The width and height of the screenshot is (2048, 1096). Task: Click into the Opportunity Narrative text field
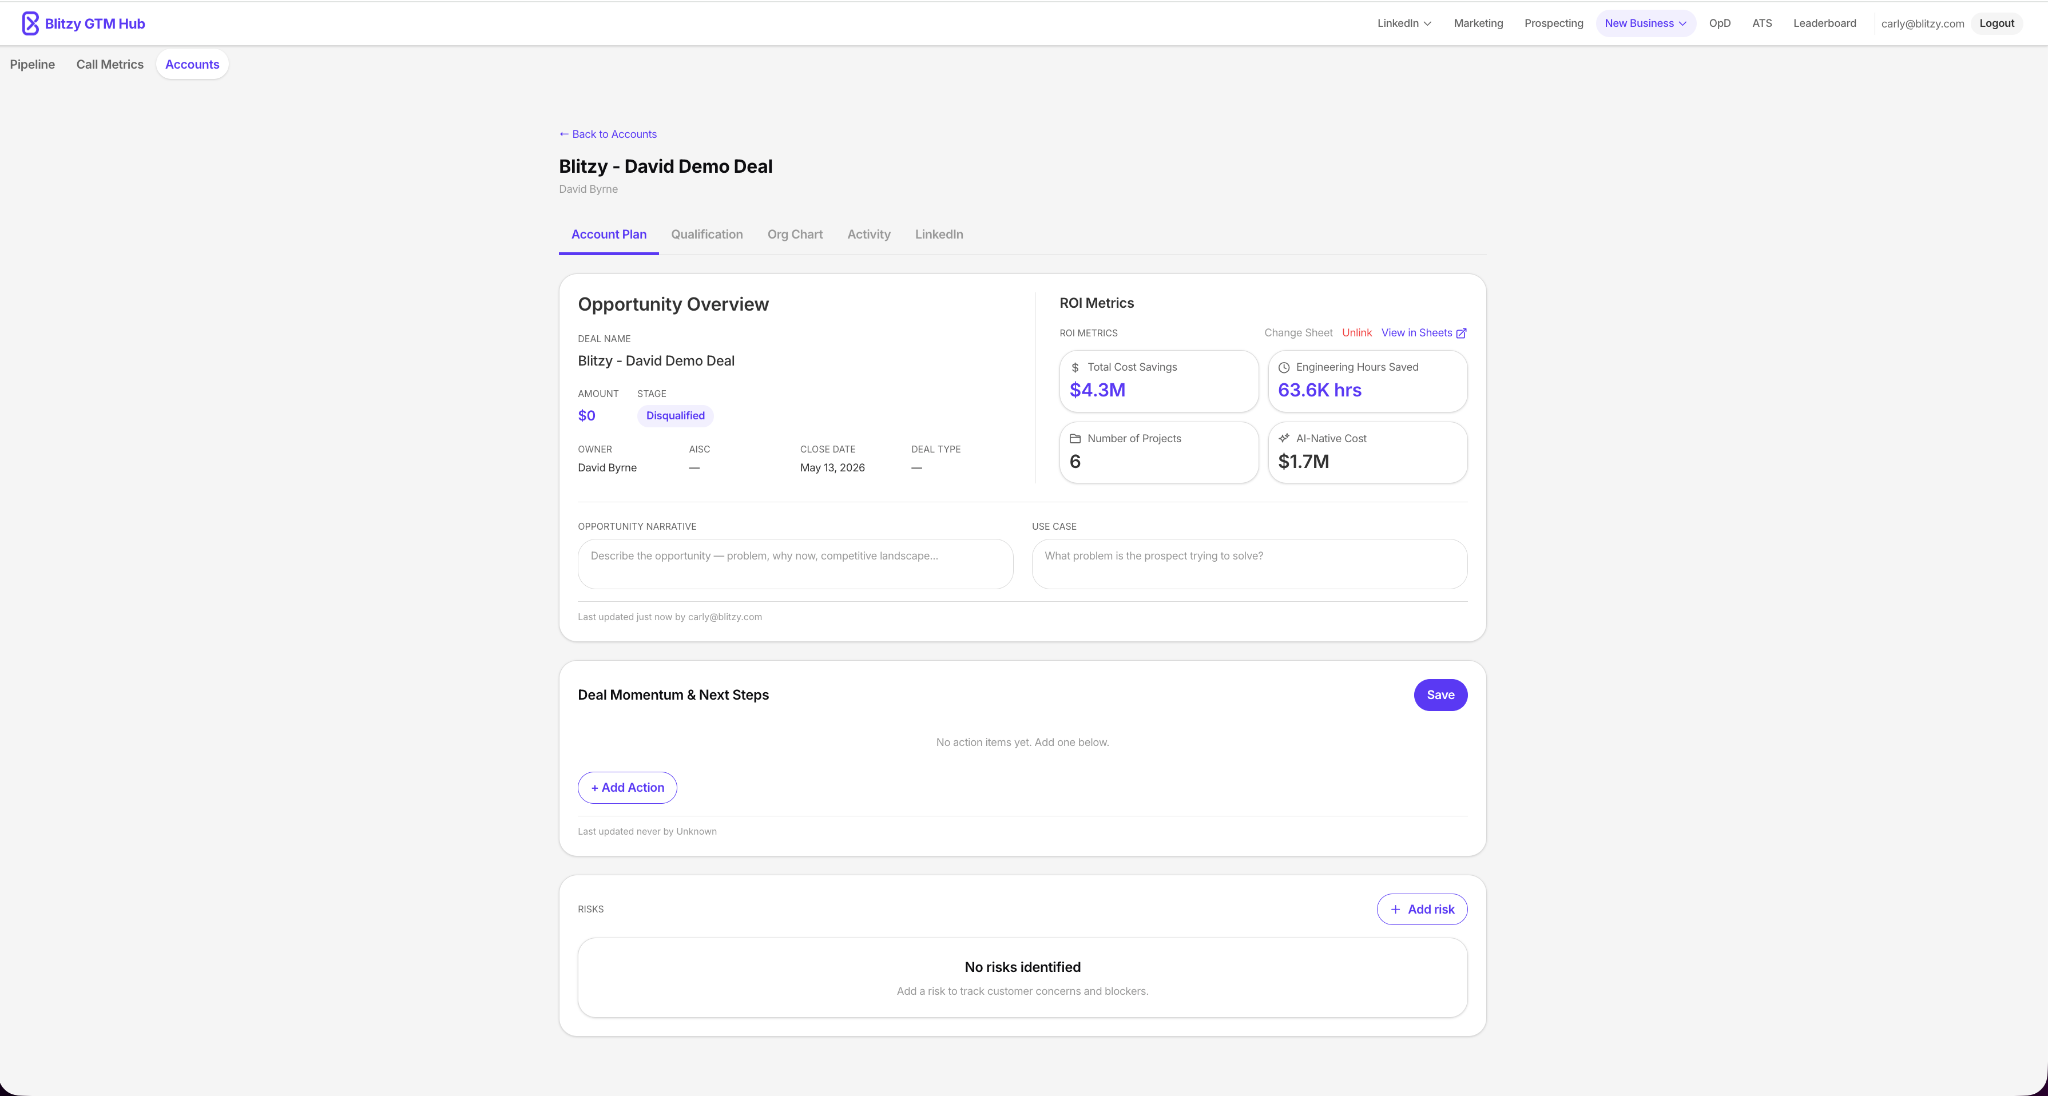coord(795,564)
